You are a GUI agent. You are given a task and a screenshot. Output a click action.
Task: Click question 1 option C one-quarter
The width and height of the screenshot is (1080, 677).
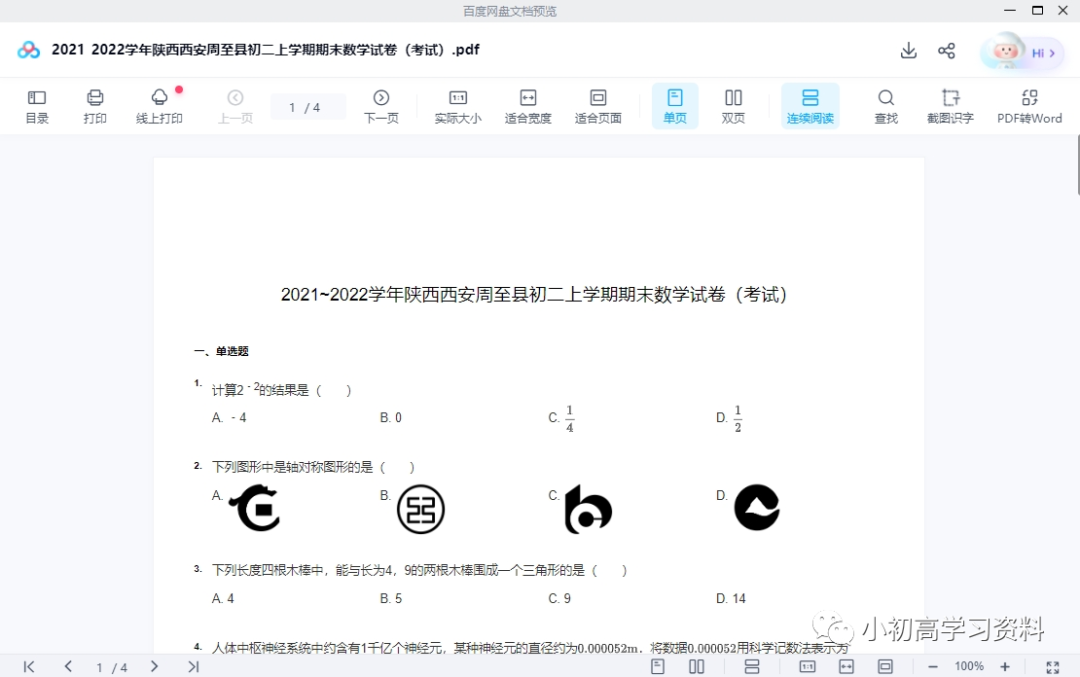tap(561, 418)
